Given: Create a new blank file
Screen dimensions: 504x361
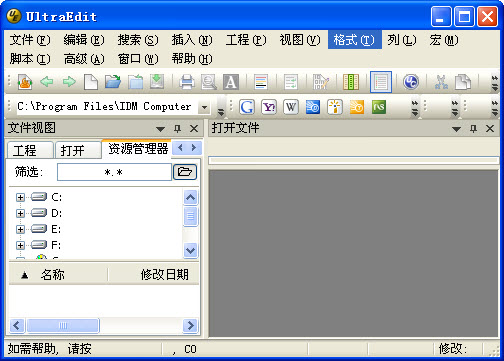Looking at the screenshot, I should (91, 82).
